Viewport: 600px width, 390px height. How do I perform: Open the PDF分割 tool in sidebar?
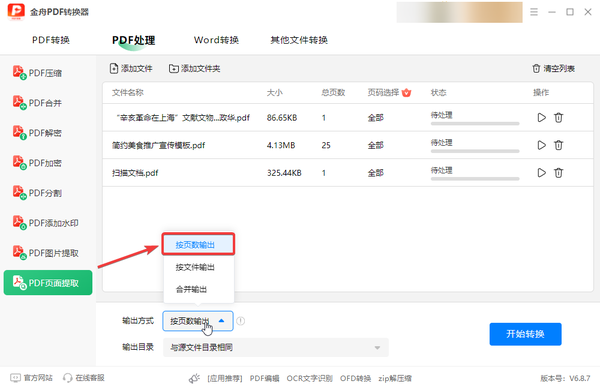click(38, 193)
